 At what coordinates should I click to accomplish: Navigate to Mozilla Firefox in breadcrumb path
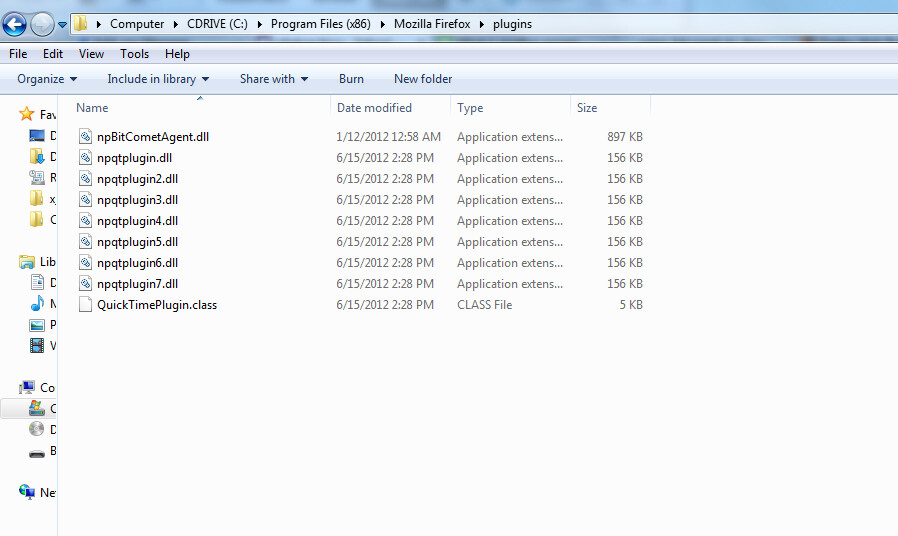(430, 24)
